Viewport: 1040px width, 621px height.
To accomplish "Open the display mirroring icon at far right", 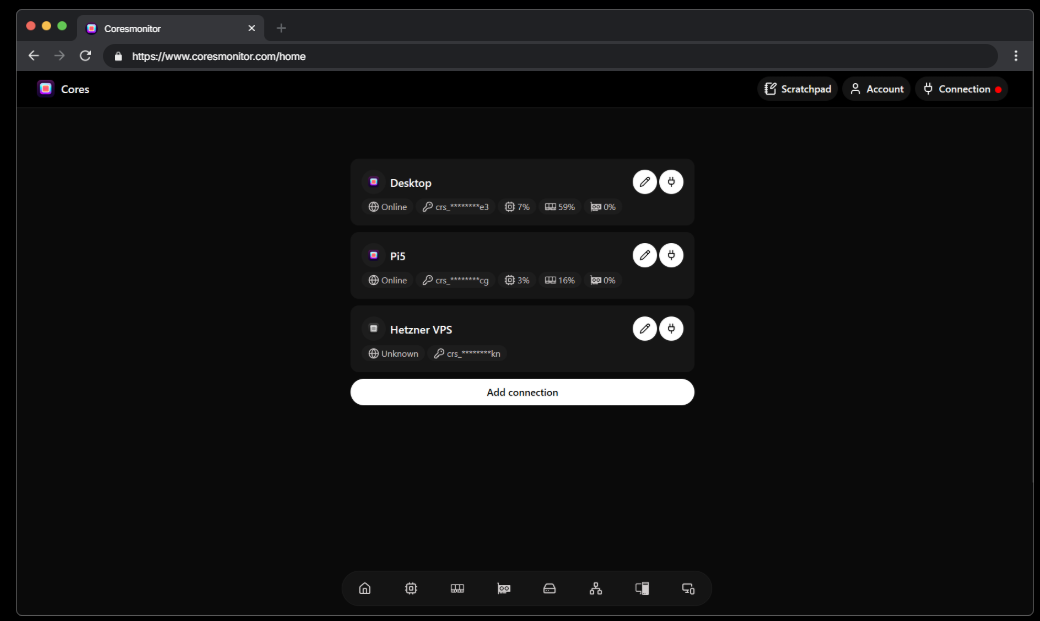I will pos(688,588).
